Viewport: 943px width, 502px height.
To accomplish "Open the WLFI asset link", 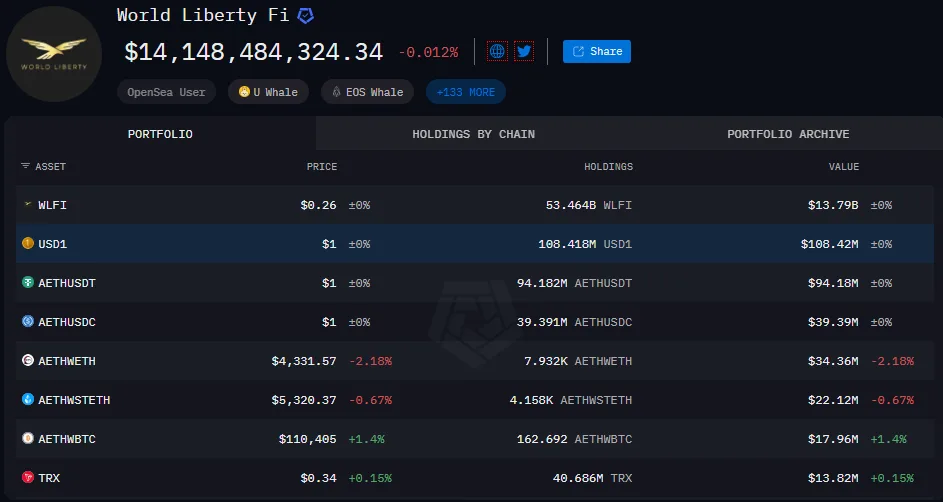I will pos(52,205).
